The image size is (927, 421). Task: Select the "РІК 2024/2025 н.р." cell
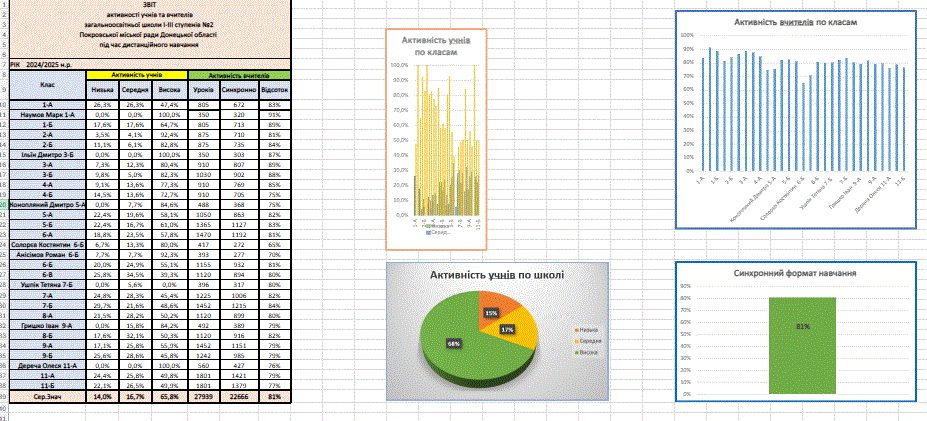click(x=47, y=63)
